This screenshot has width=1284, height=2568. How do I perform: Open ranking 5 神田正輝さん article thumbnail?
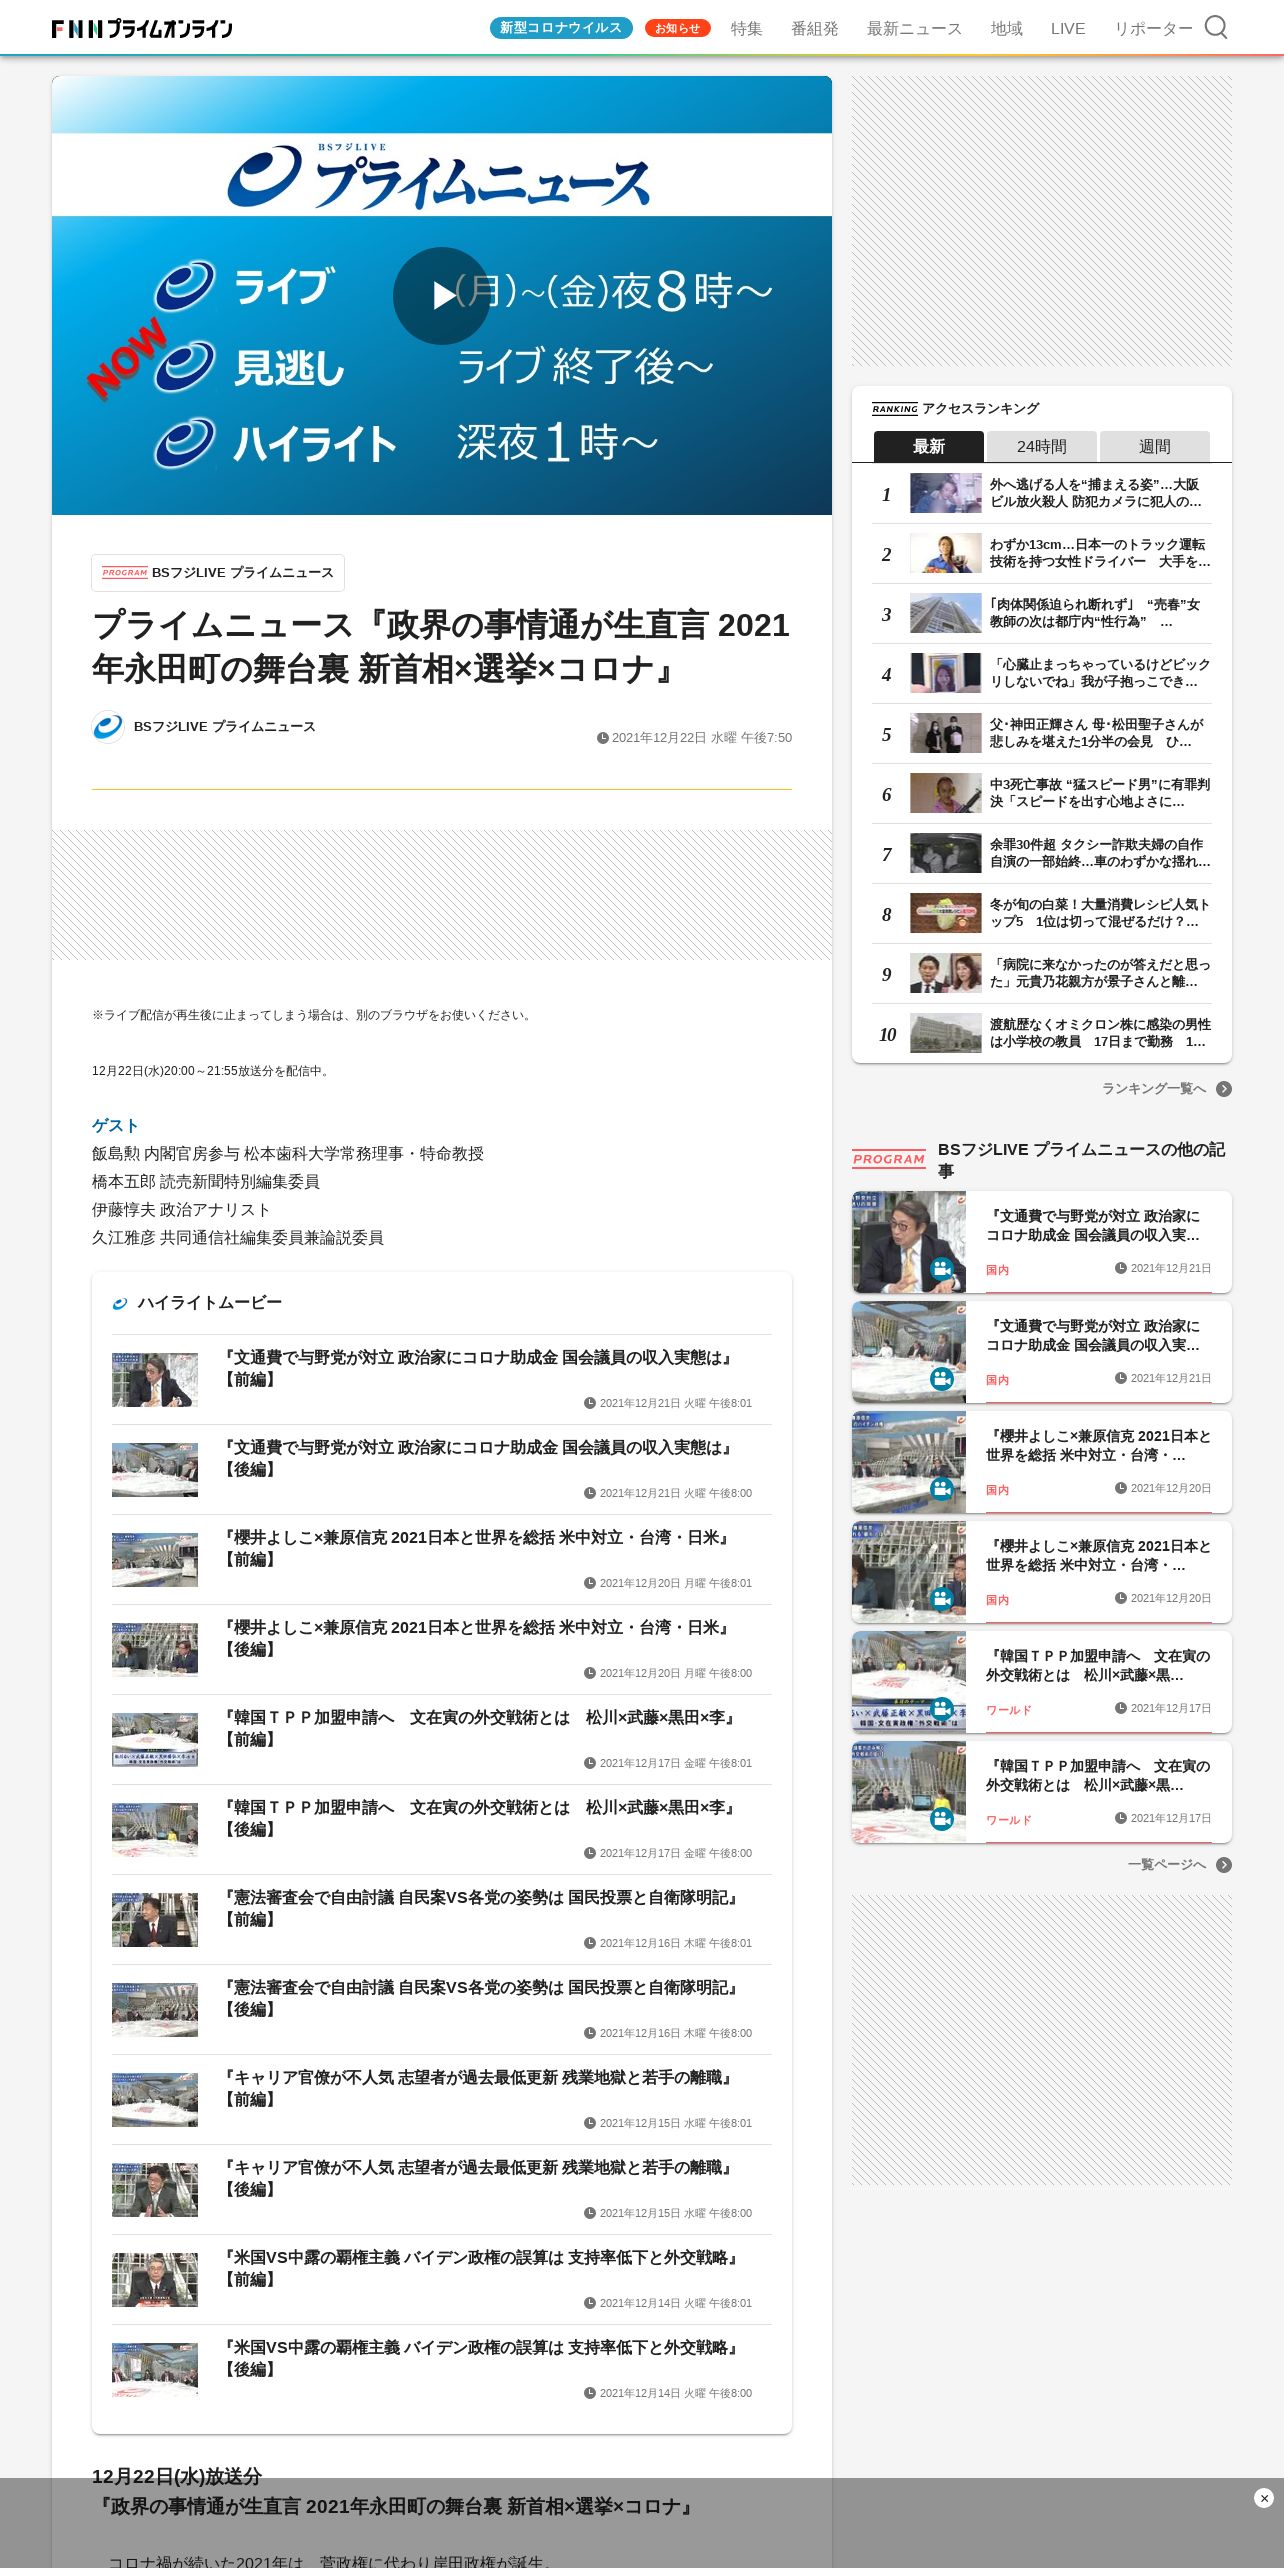pyautogui.click(x=945, y=733)
